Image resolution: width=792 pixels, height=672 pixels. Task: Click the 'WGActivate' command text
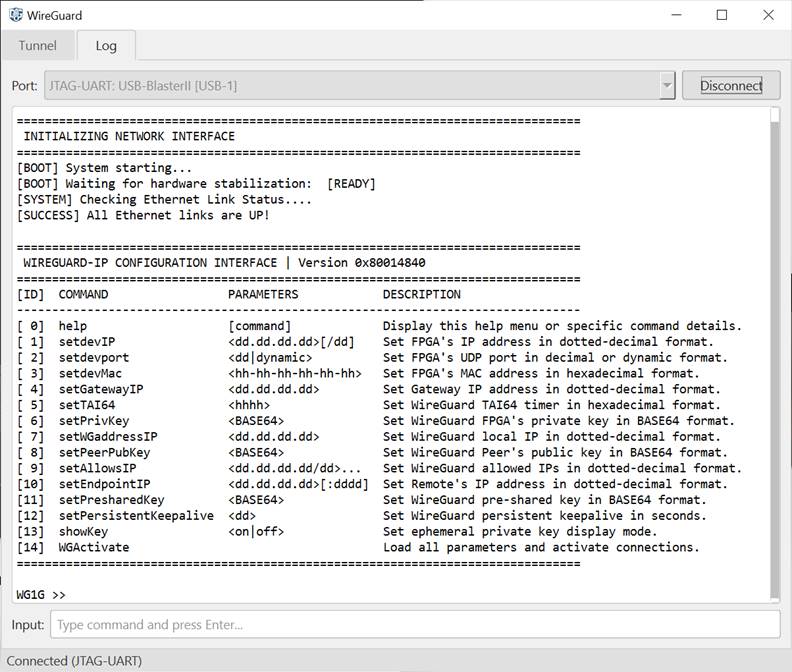93,547
